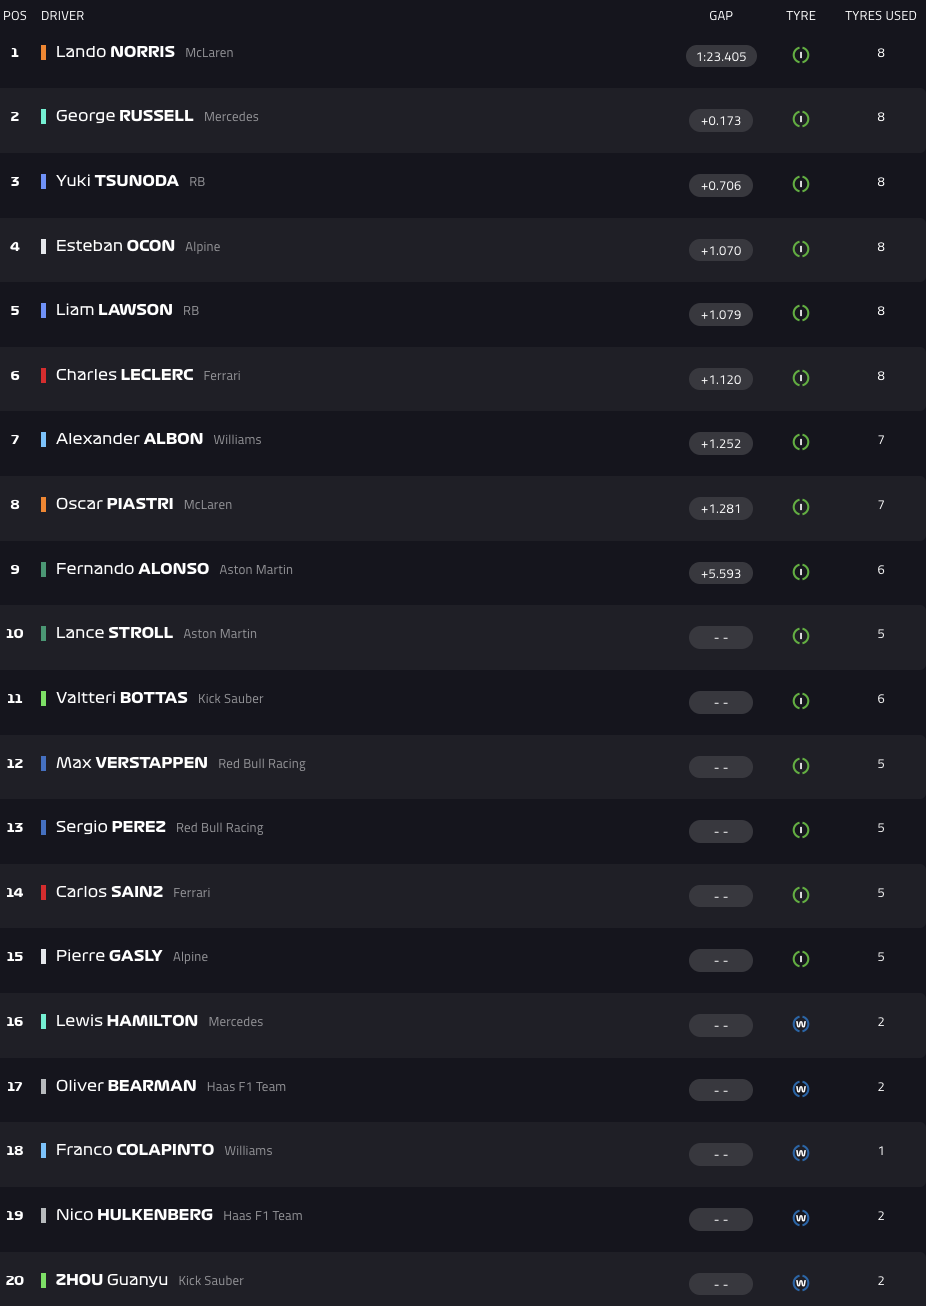Click Lewis Hamilton's wet tyre icon
This screenshot has height=1306, width=926.
801,1024
